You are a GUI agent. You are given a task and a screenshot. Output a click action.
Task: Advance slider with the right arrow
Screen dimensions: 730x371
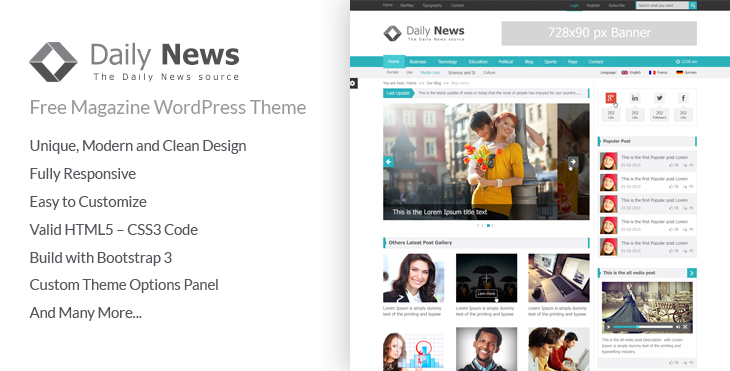point(573,162)
